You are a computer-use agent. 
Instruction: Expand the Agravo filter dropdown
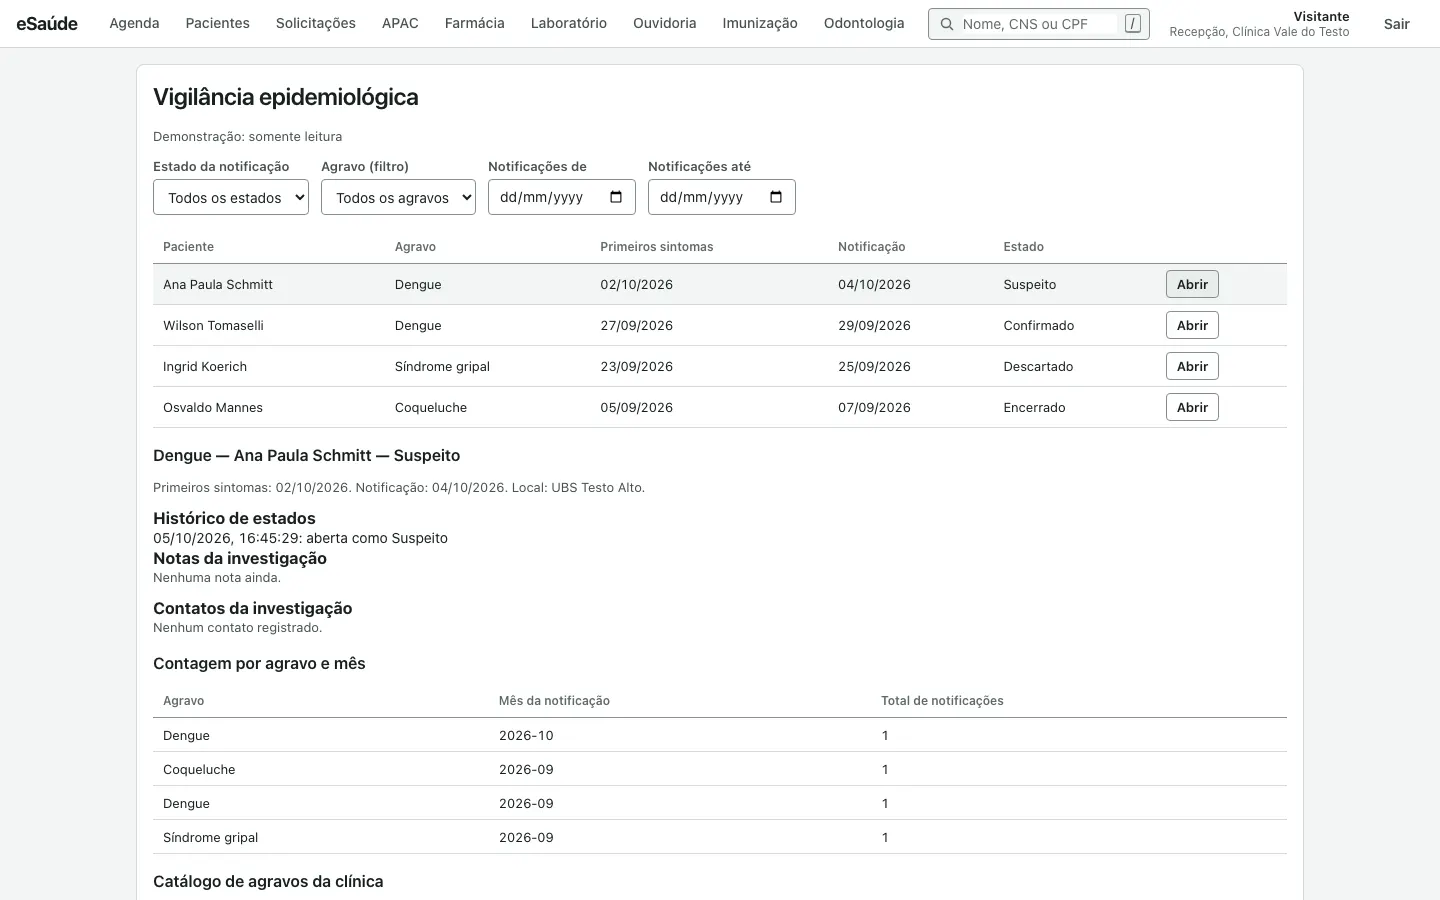398,197
